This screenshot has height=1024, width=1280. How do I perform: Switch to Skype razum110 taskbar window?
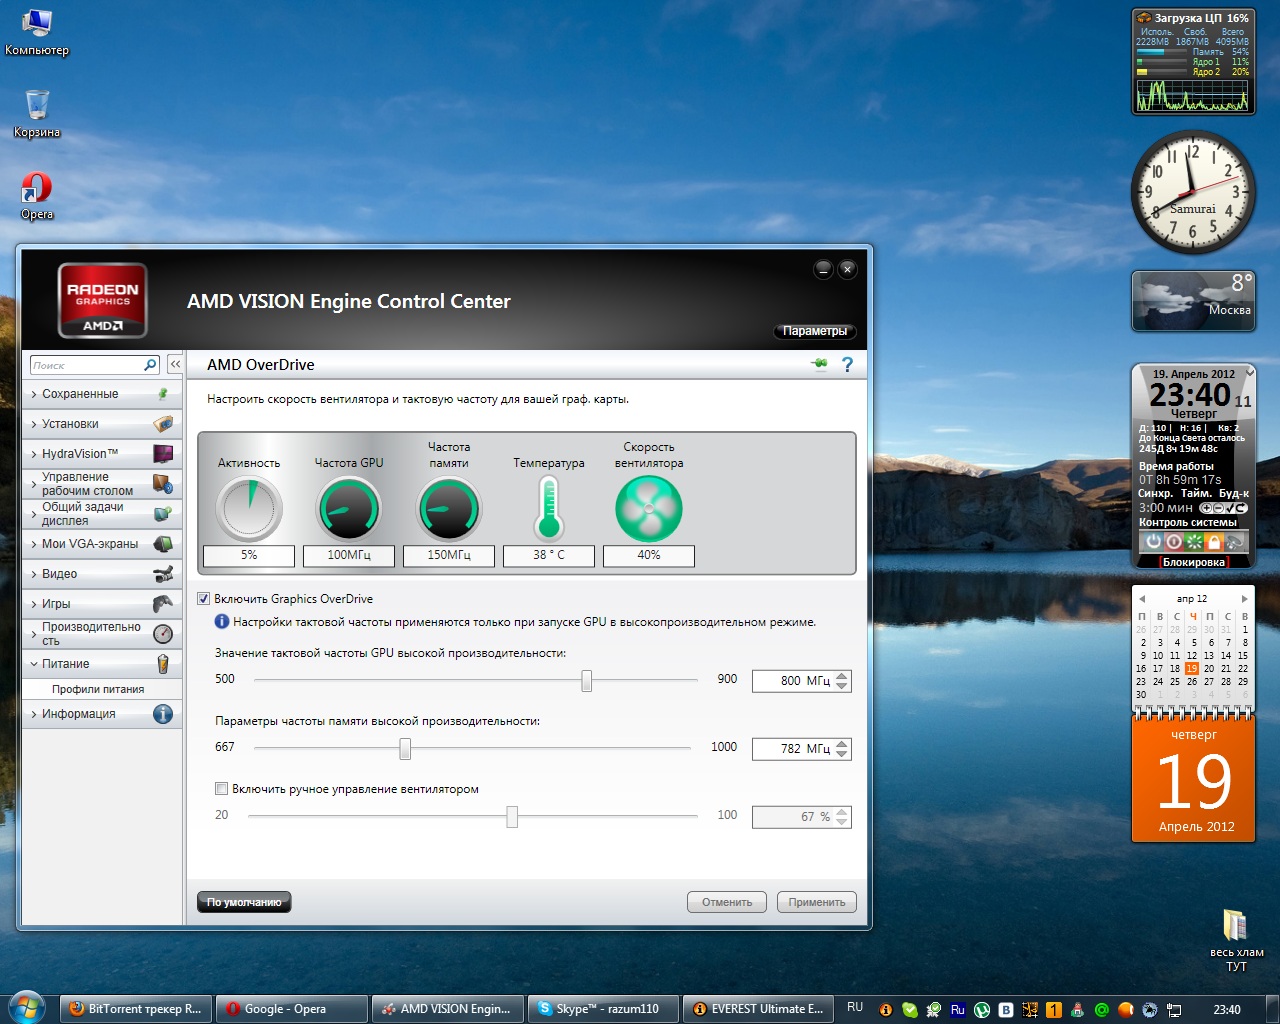click(x=603, y=1009)
